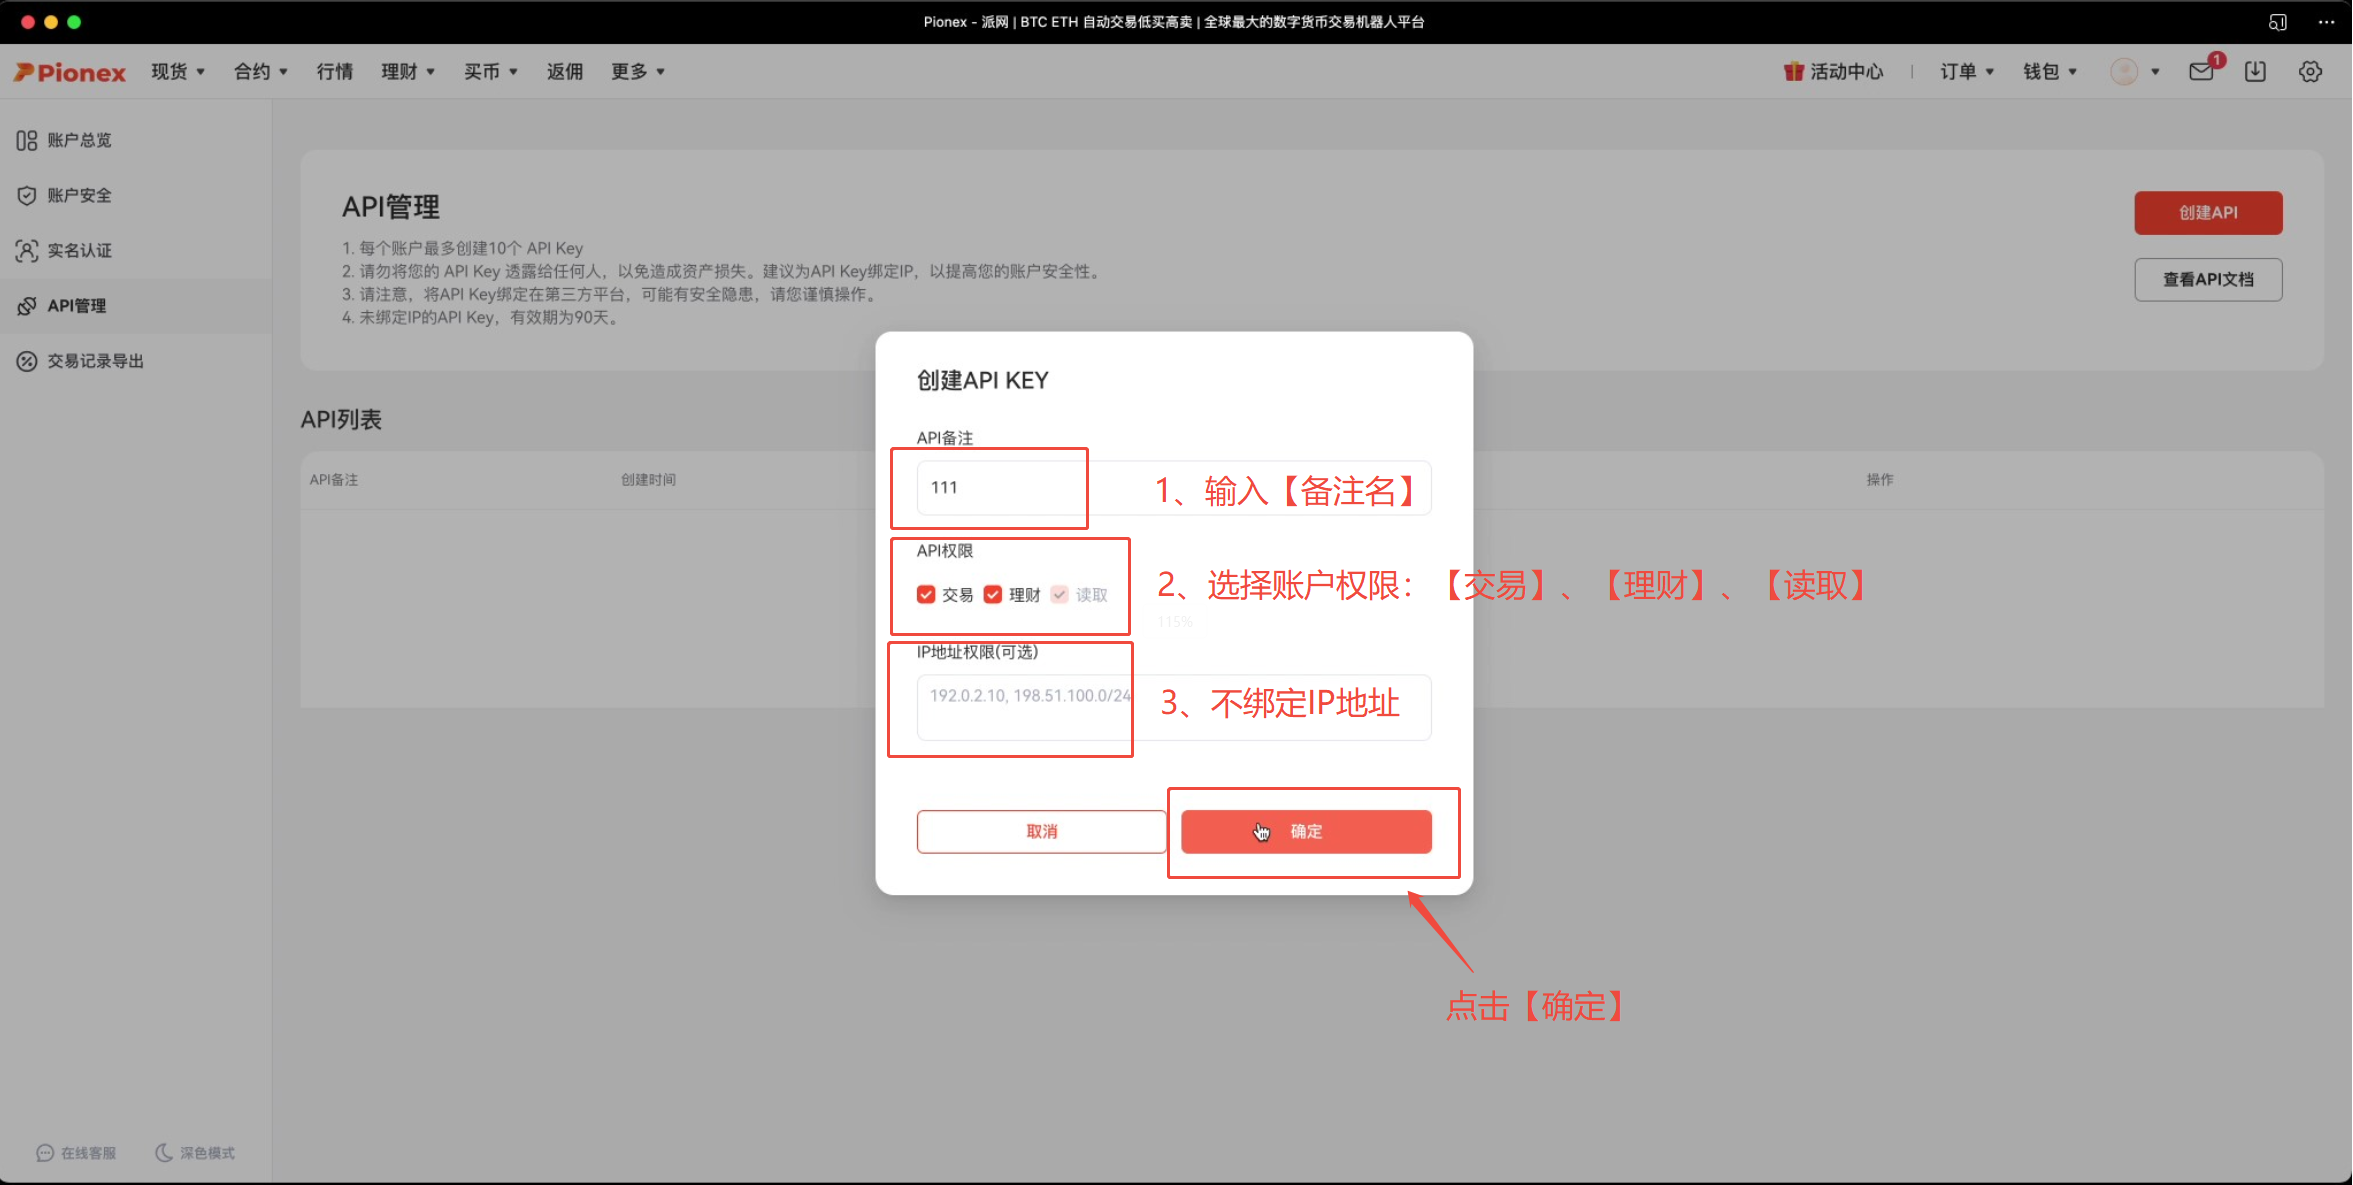Enable 深色模式 dark mode
Screen dimensions: 2353x1185
195,1152
